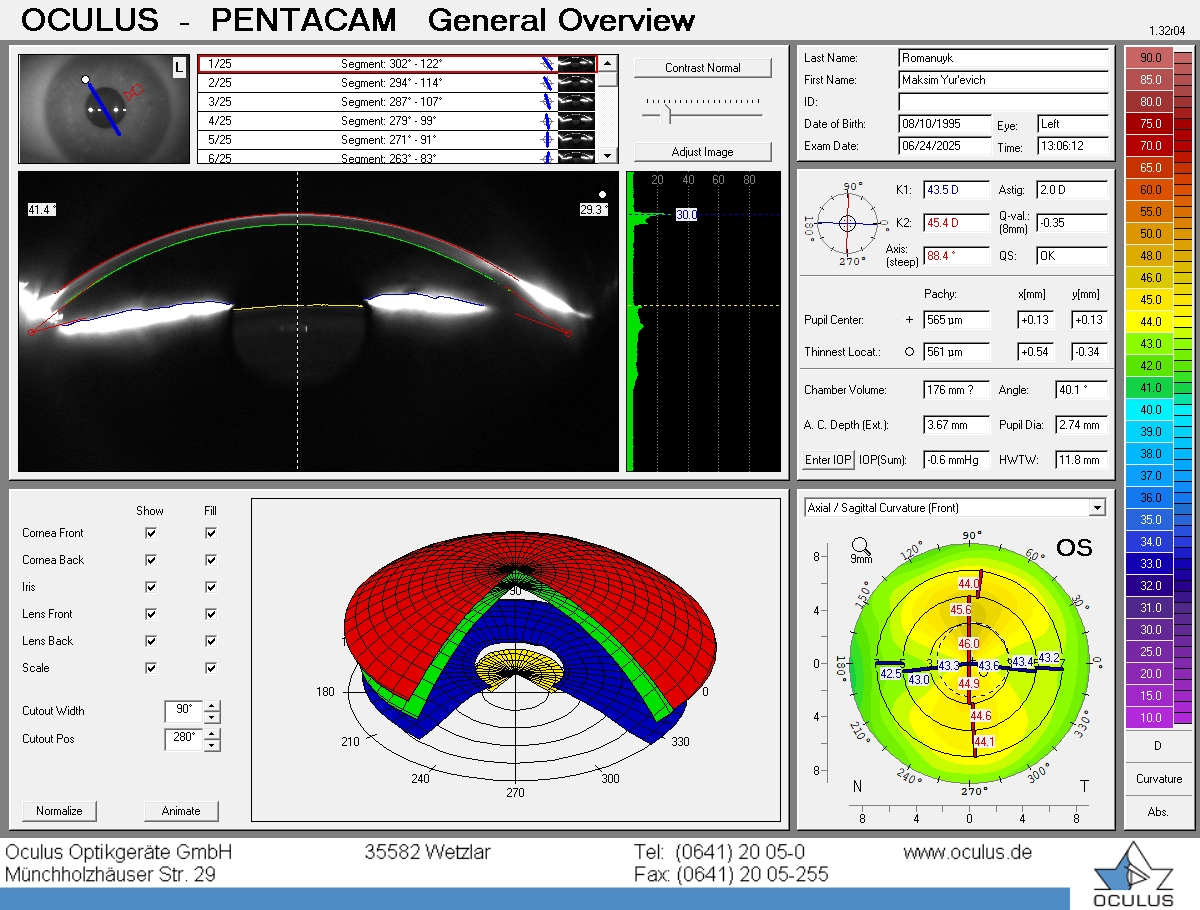
Task: Toggle Fill checkbox for Iris
Action: click(211, 587)
